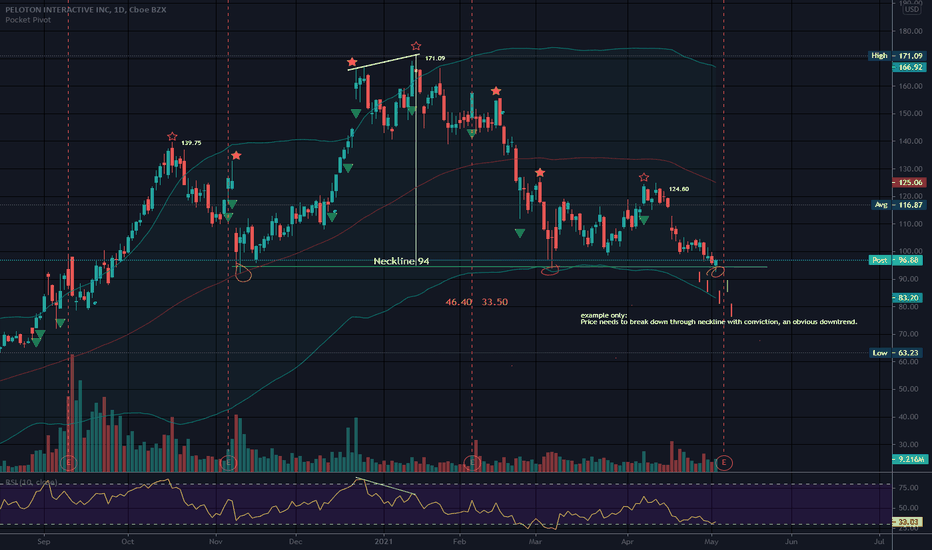
Task: Select the 46.40 measurement label
Action: (458, 302)
